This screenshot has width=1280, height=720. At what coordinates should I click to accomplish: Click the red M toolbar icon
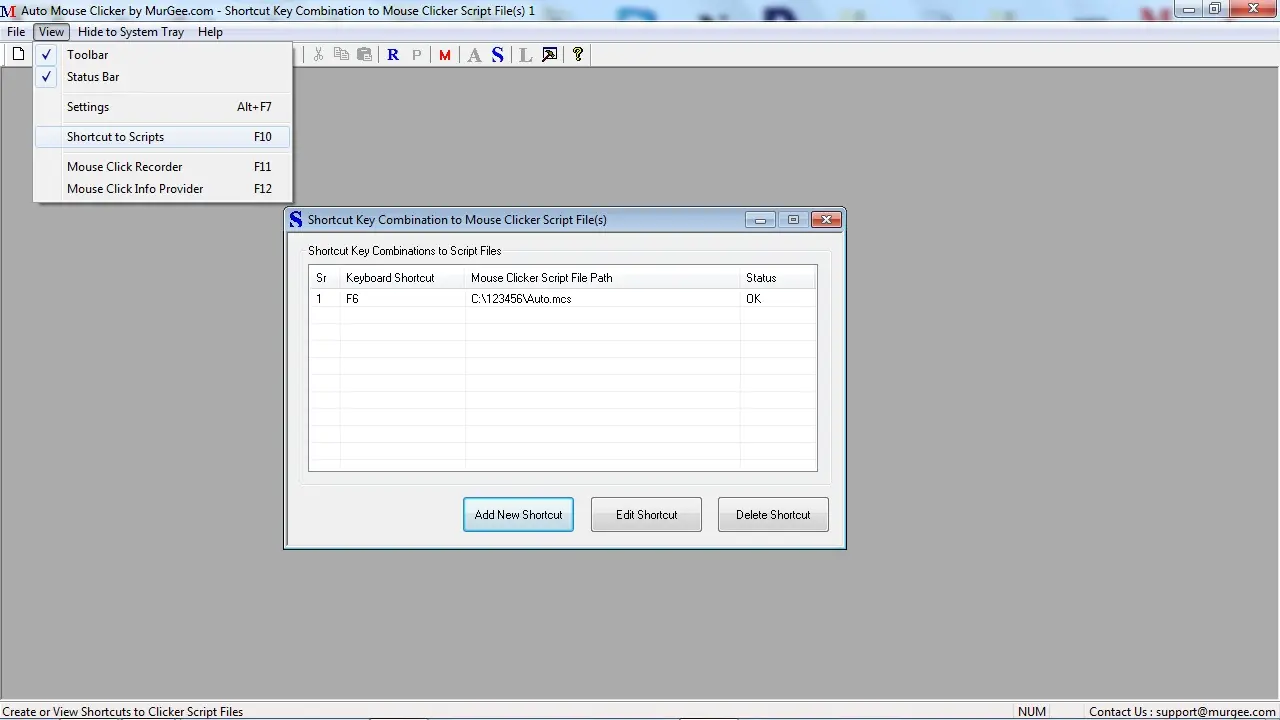[445, 55]
